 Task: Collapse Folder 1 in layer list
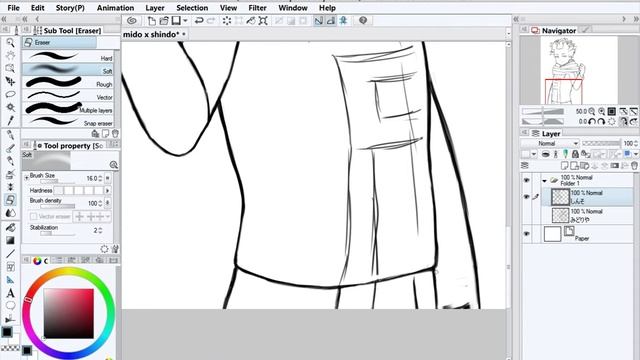[x=544, y=180]
